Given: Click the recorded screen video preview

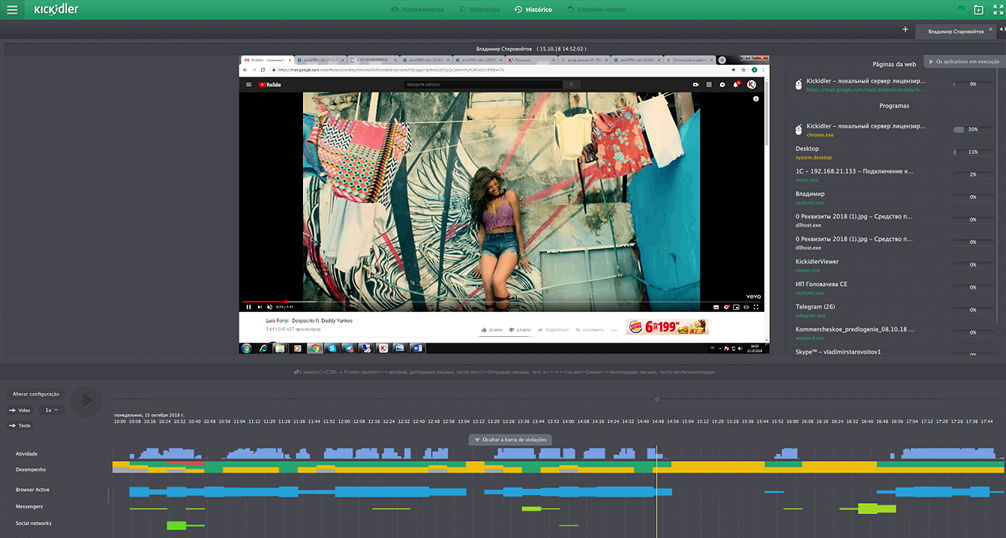Looking at the screenshot, I should 504,205.
